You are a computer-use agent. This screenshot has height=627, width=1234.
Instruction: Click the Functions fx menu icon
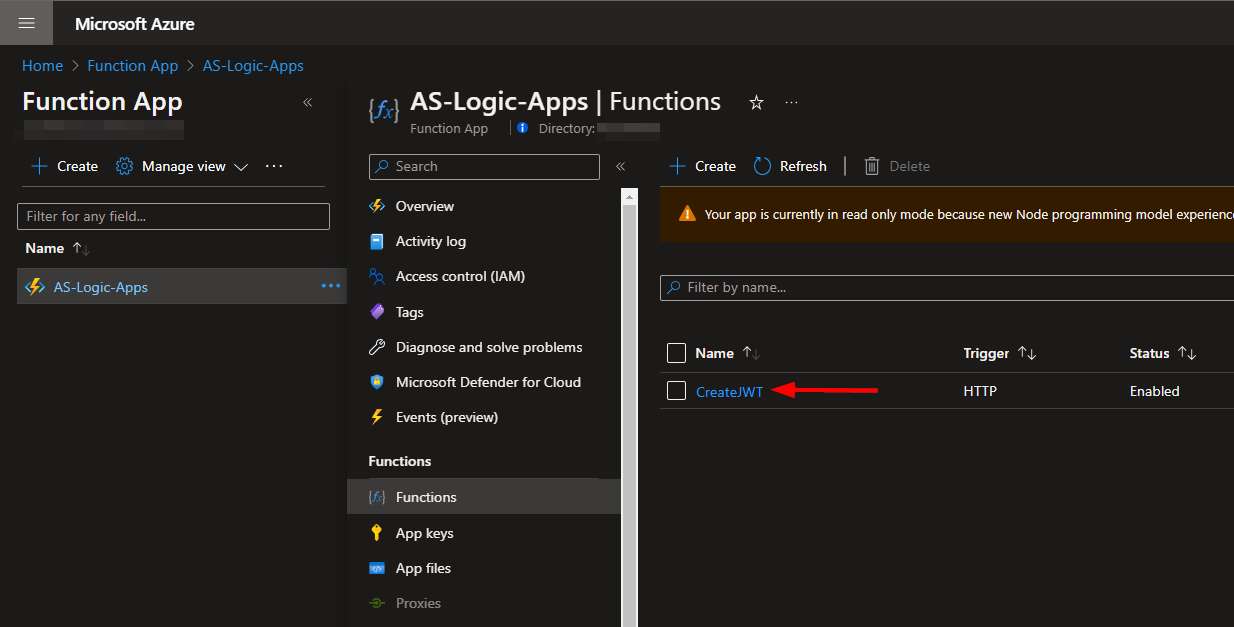(x=377, y=497)
